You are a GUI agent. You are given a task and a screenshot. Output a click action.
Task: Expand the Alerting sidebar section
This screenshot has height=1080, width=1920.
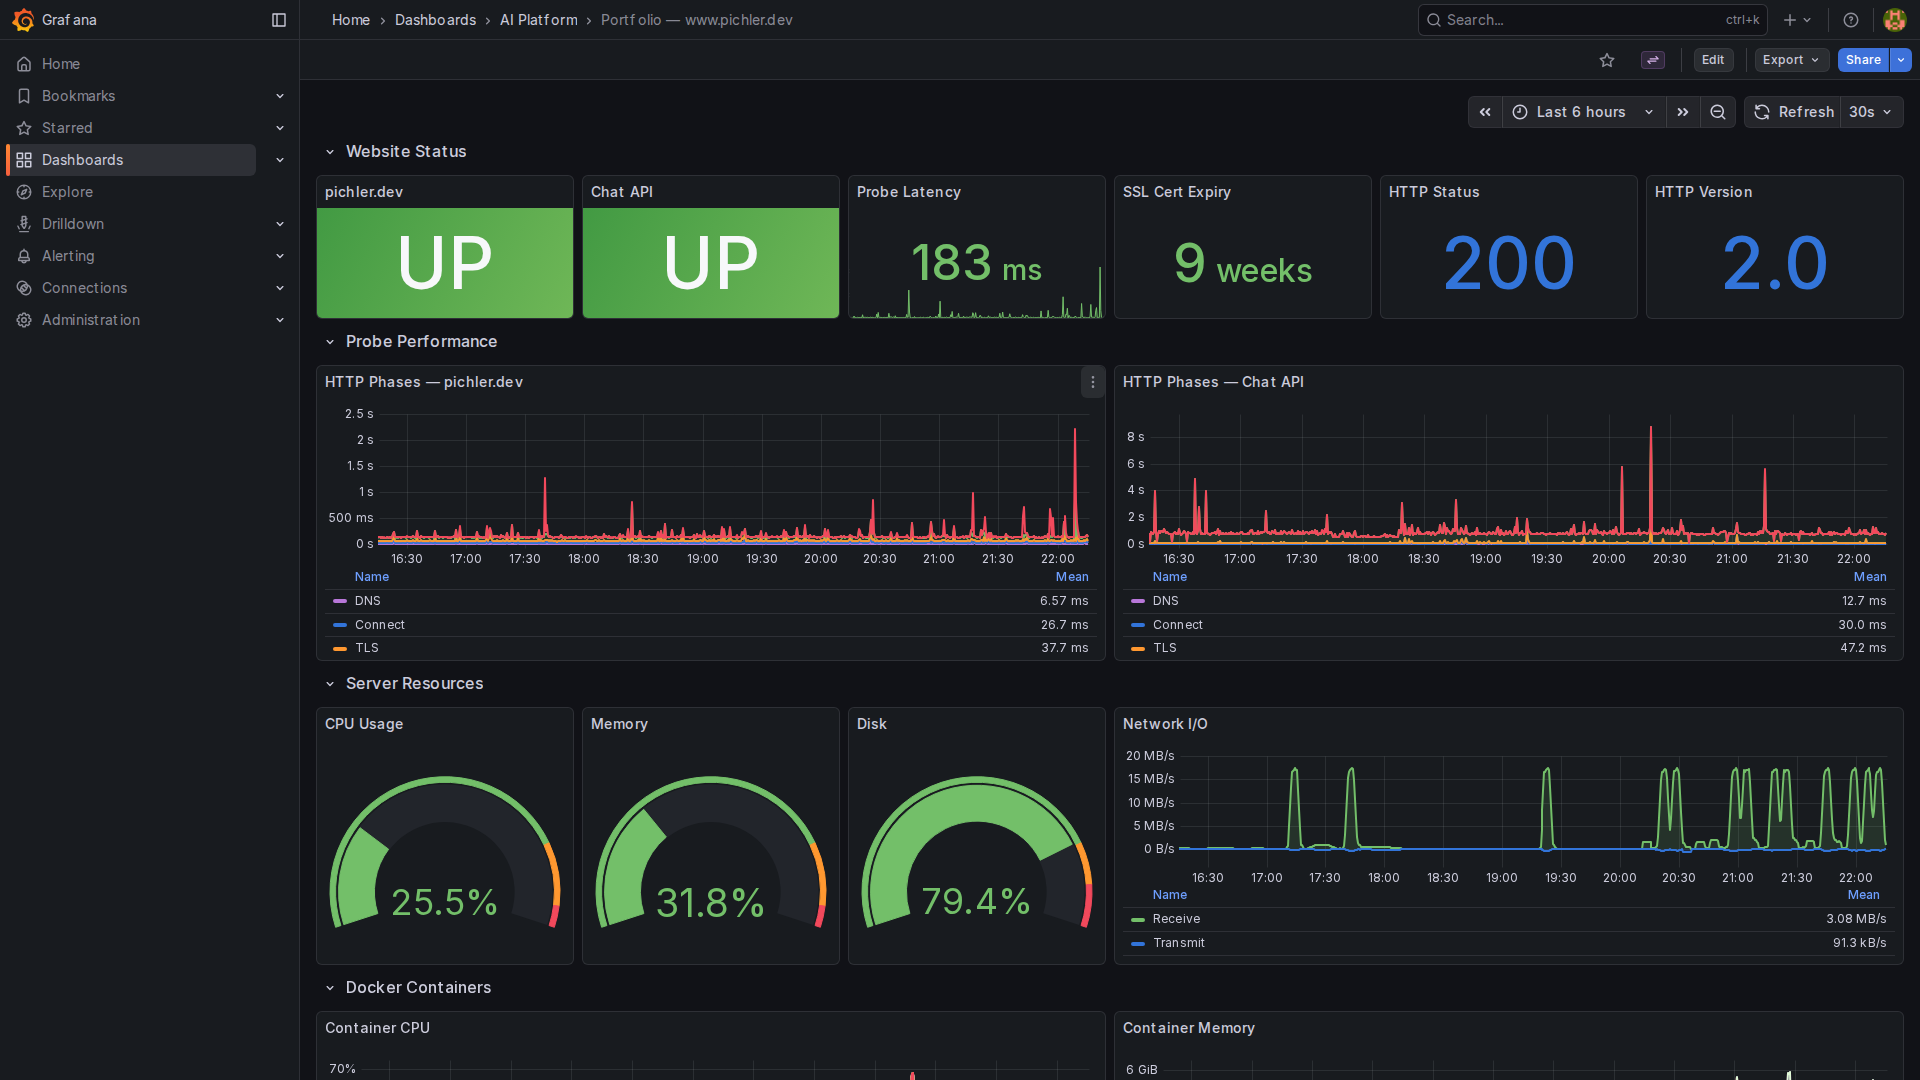(280, 256)
